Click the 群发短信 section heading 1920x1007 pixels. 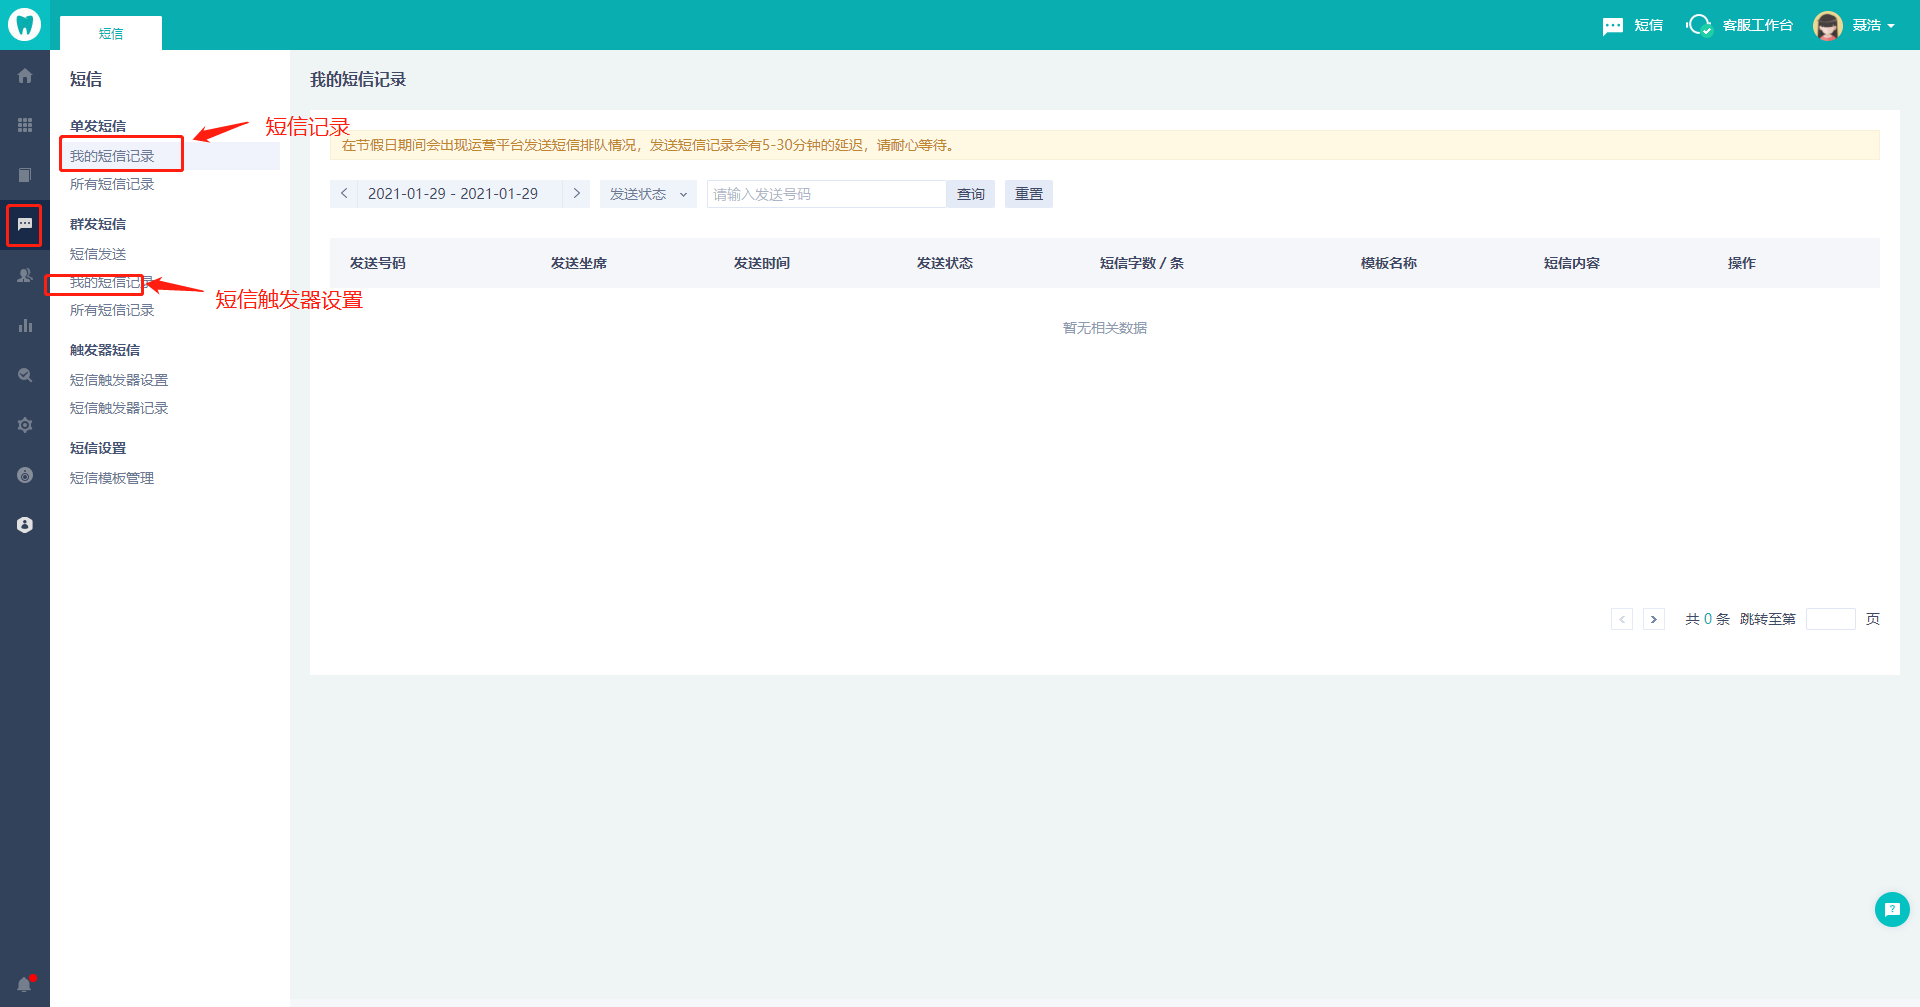(x=98, y=224)
